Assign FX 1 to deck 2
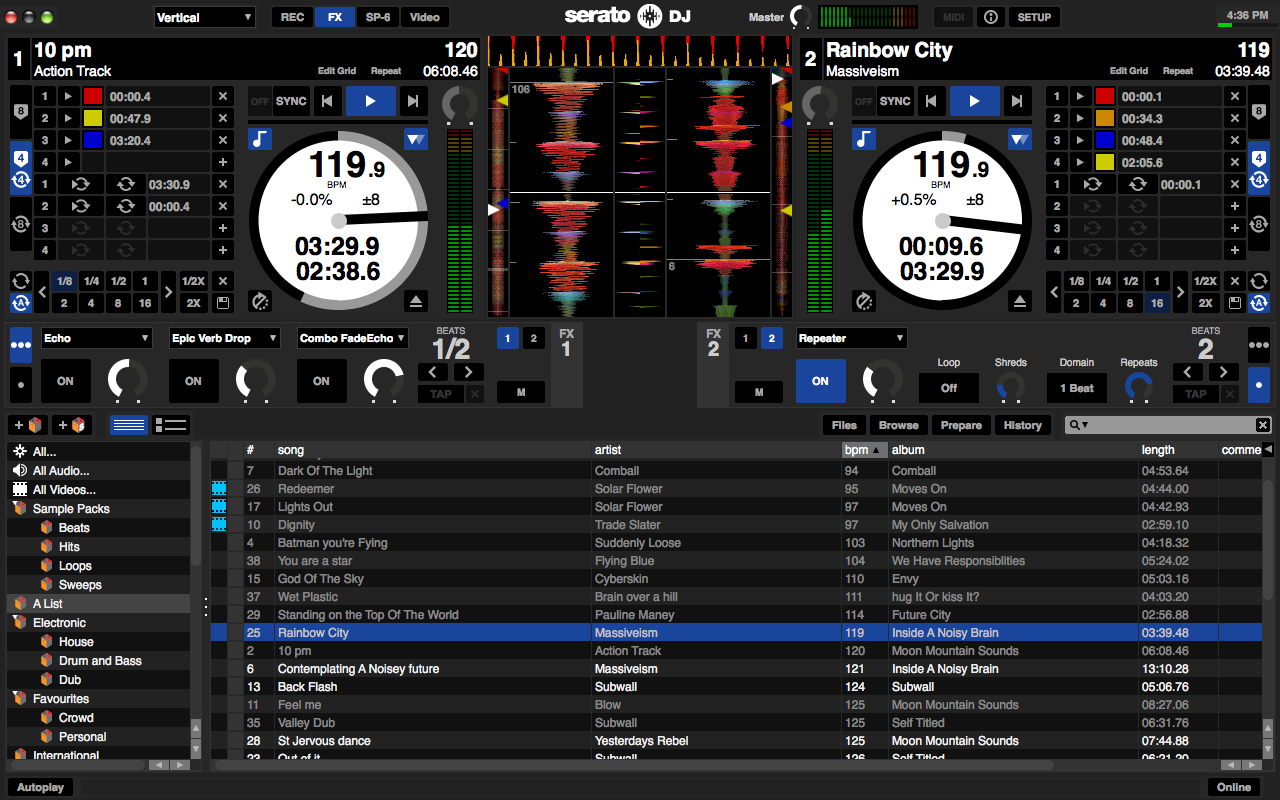Screen dimensions: 1280x800 (533, 339)
